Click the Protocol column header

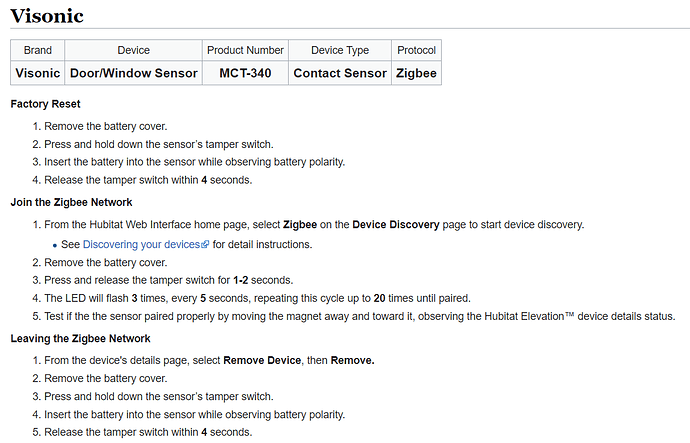click(x=416, y=50)
